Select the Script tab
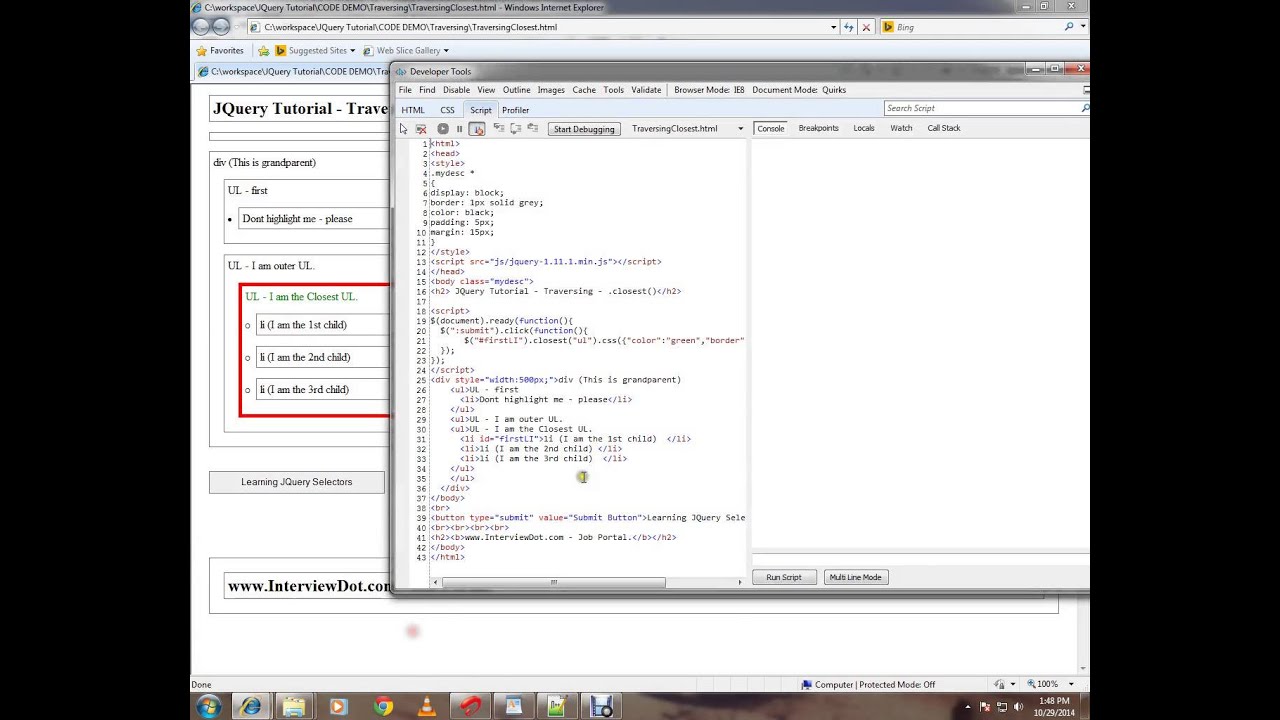Image resolution: width=1280 pixels, height=720 pixels. tap(481, 110)
